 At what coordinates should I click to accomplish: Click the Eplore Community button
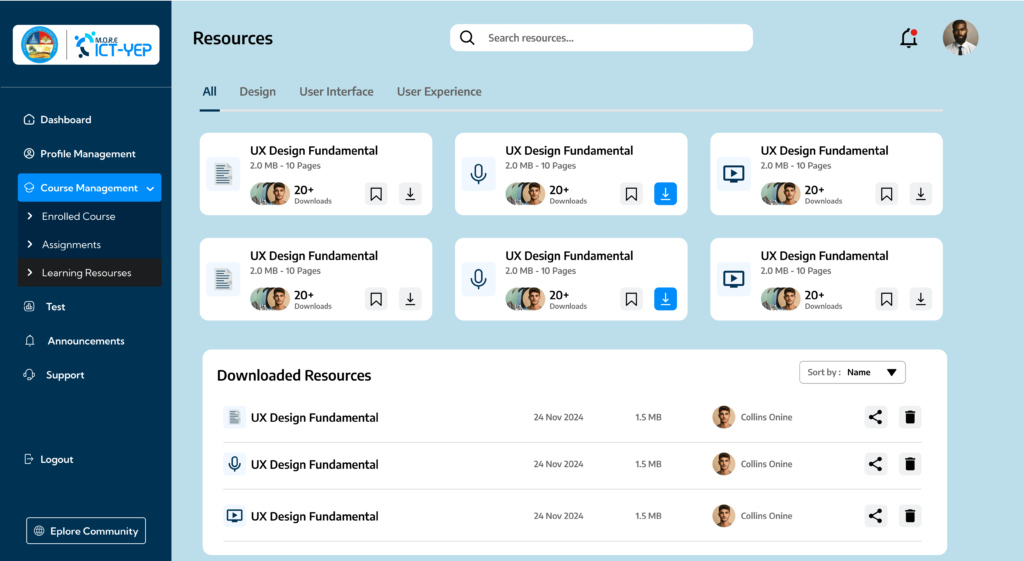[86, 531]
